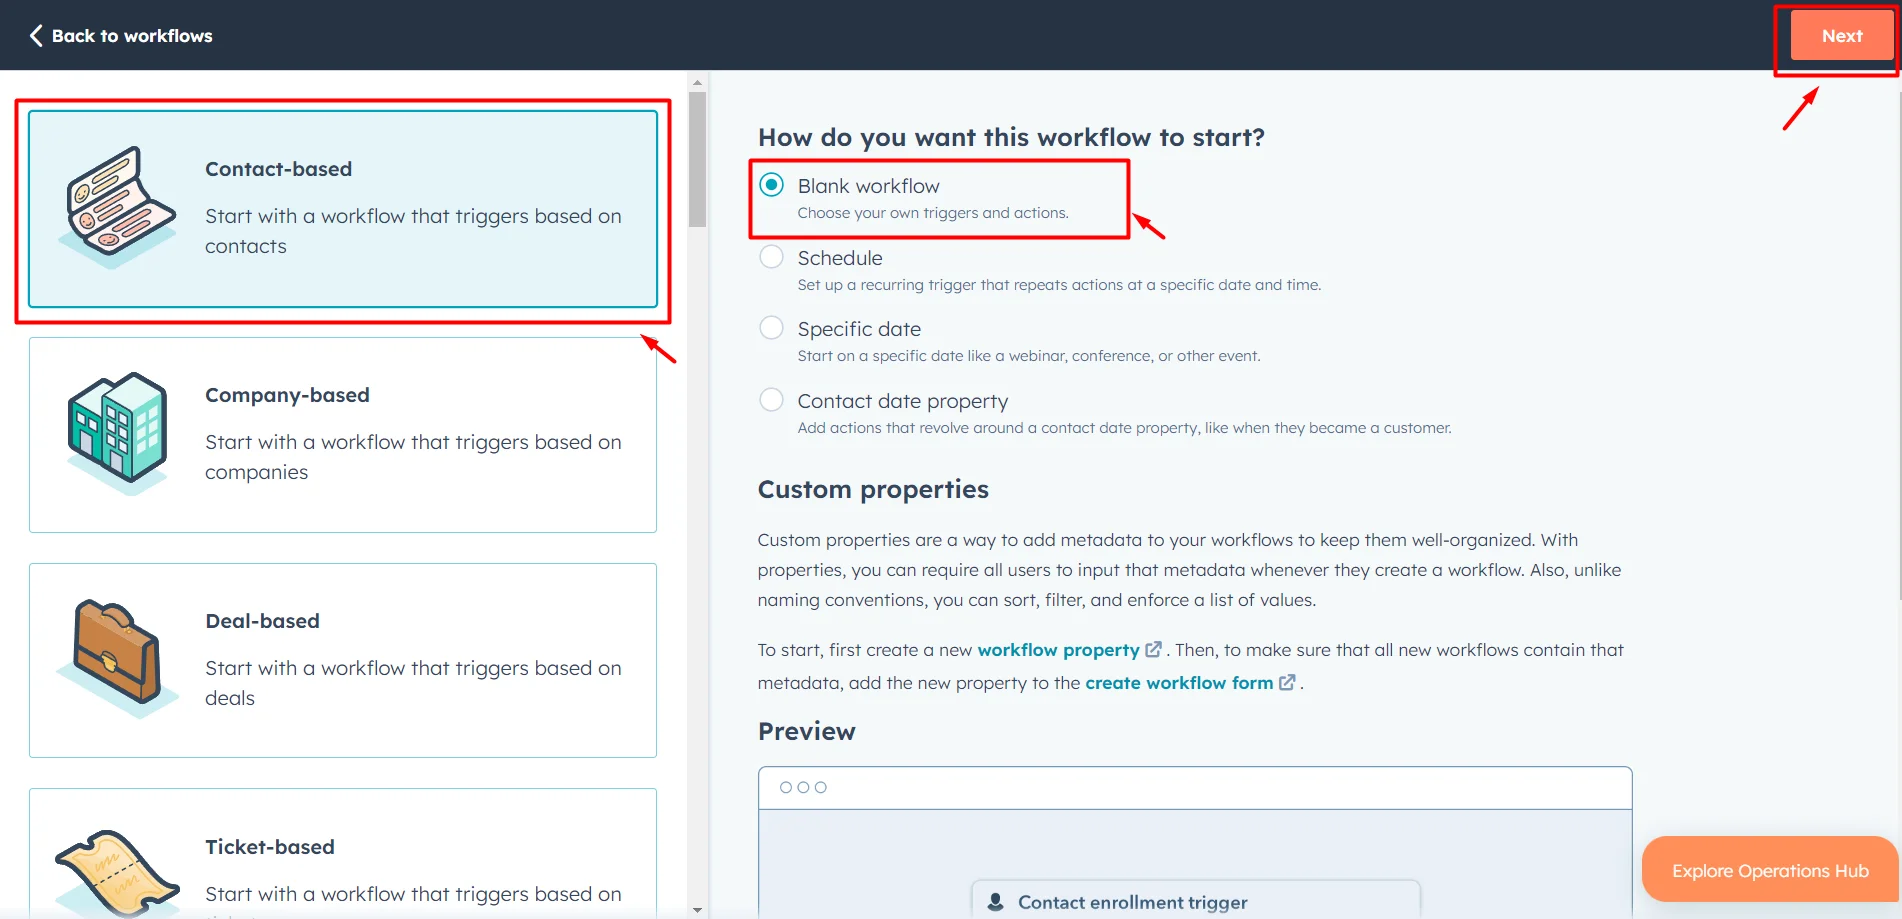Click the contact person icon in enrollment trigger preview
Screen dimensions: 1902x919
click(995, 901)
